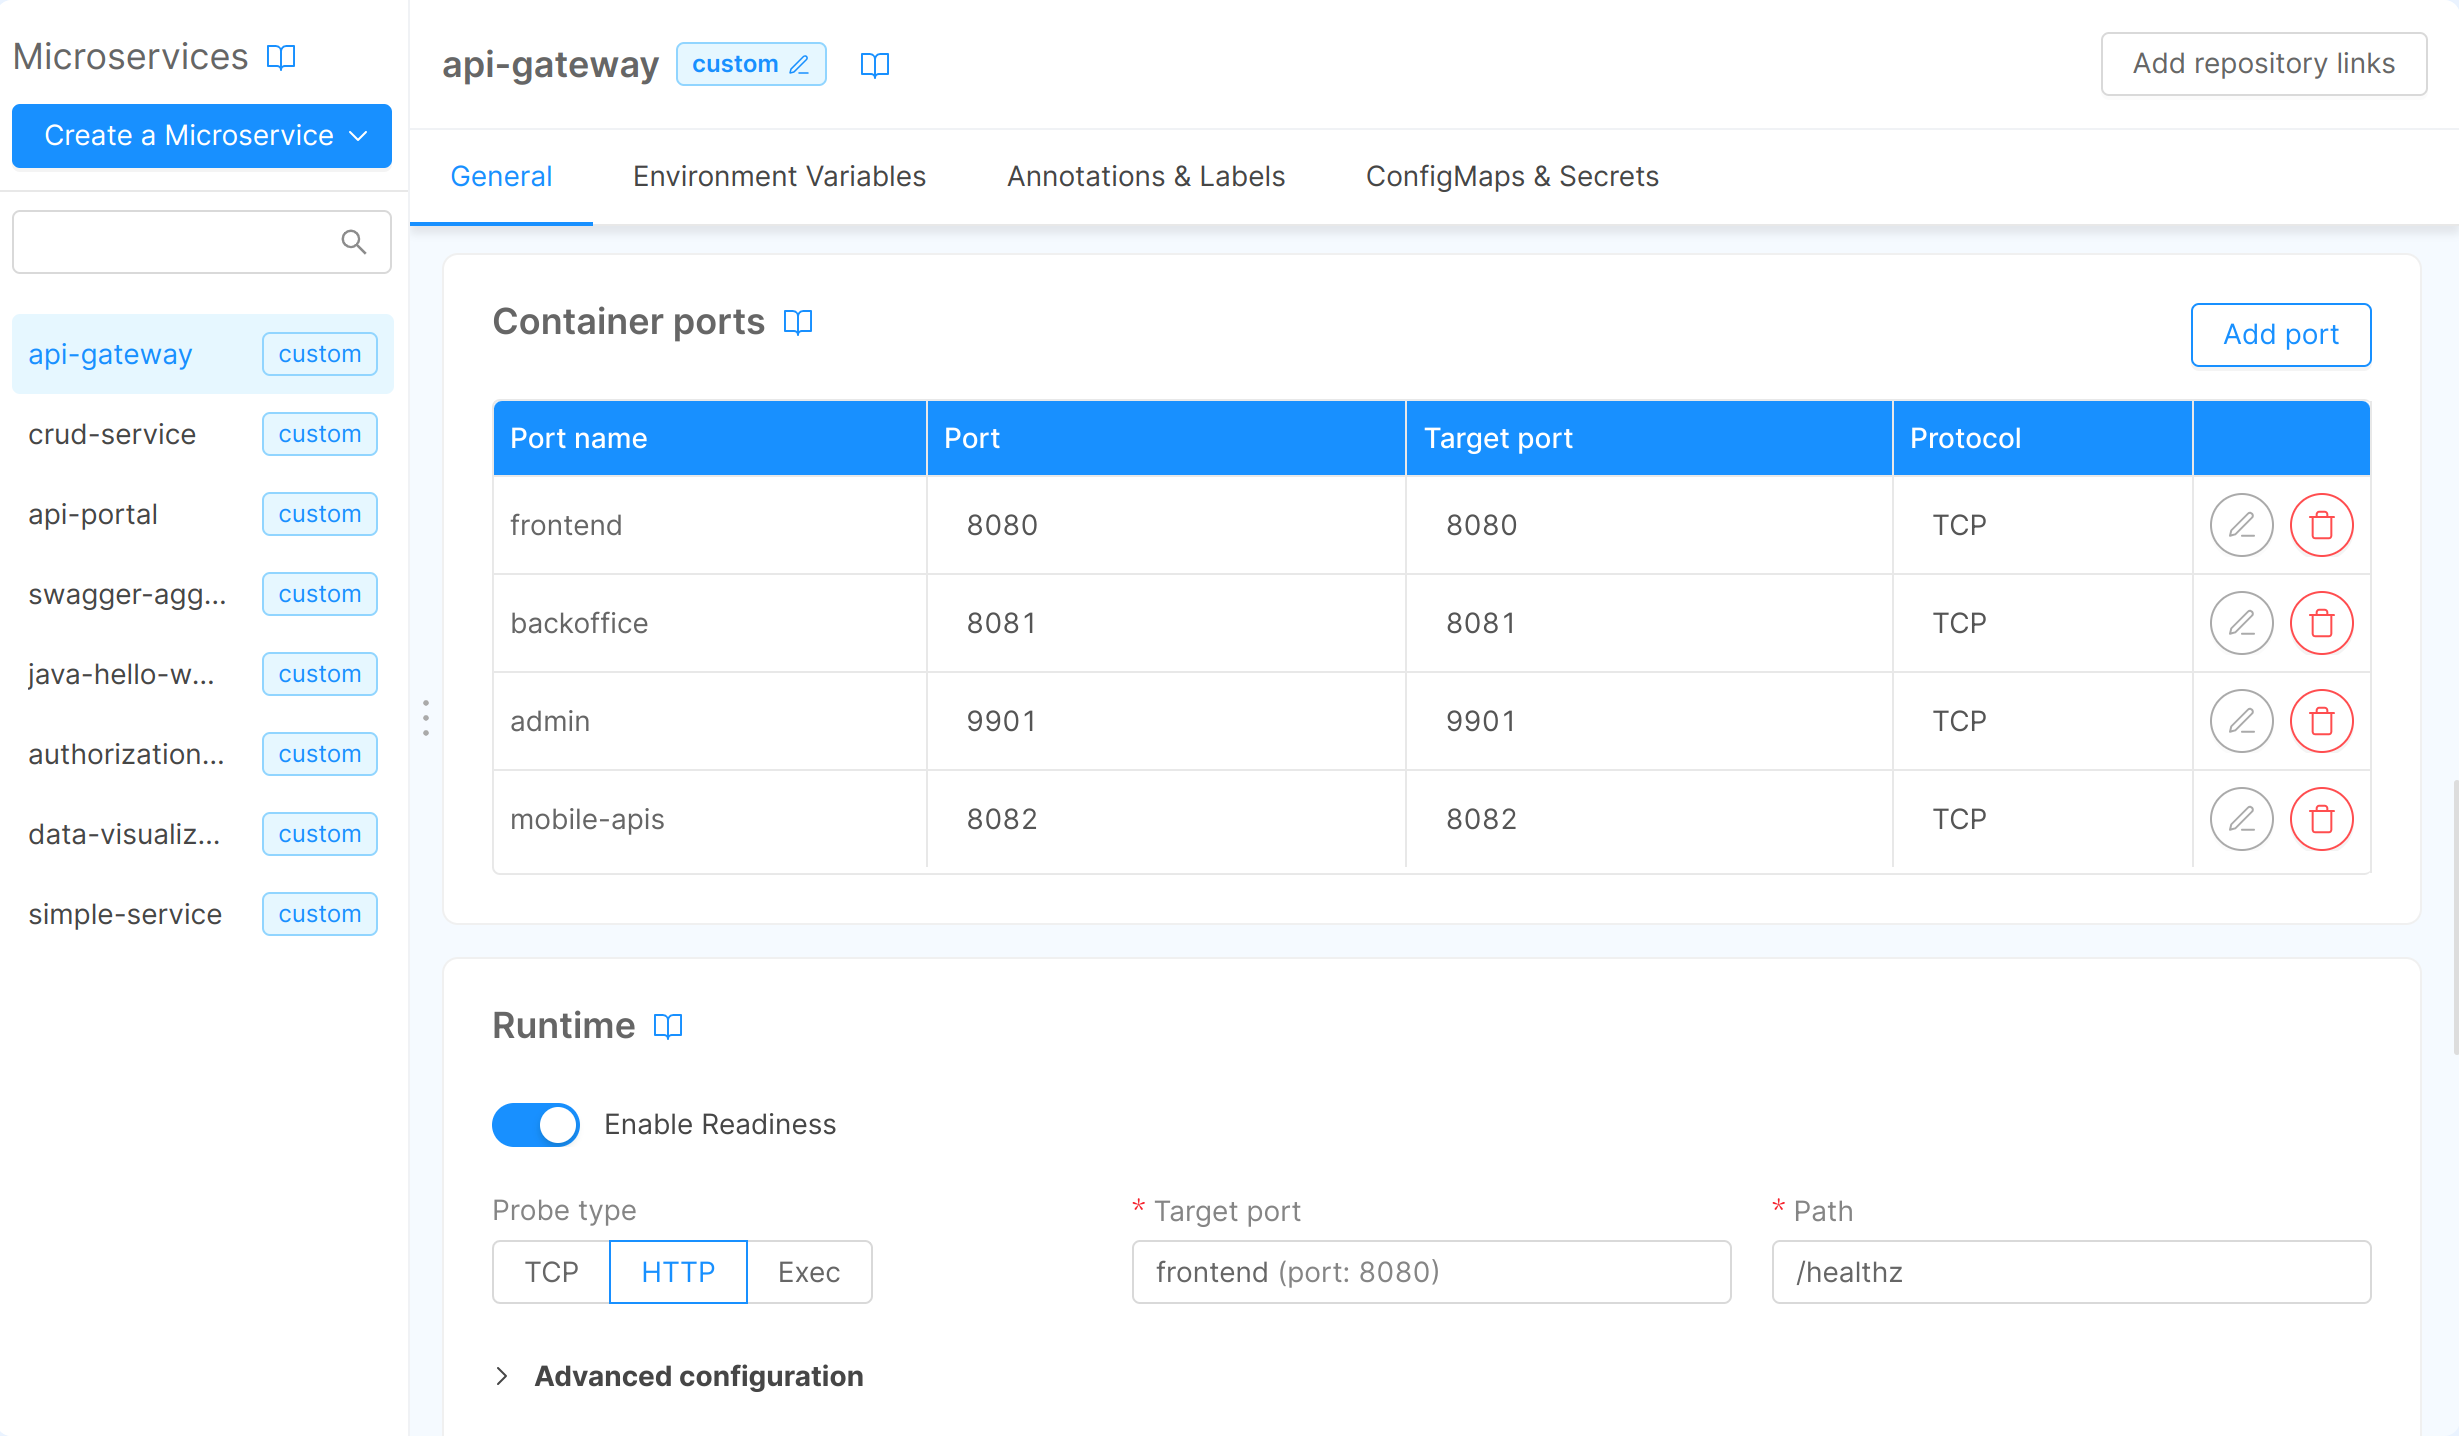Delete the mobile-apis port entry

coord(2322,819)
